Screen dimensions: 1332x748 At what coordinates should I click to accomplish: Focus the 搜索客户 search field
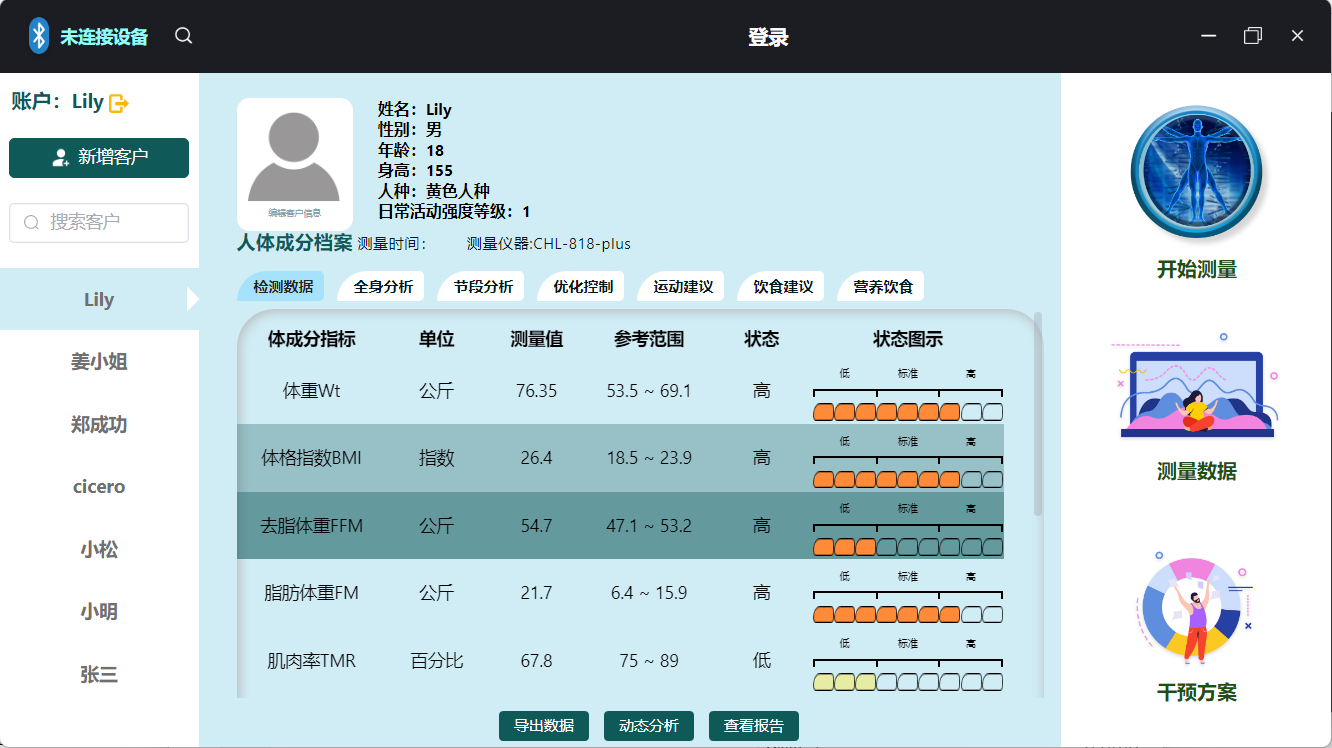click(99, 223)
